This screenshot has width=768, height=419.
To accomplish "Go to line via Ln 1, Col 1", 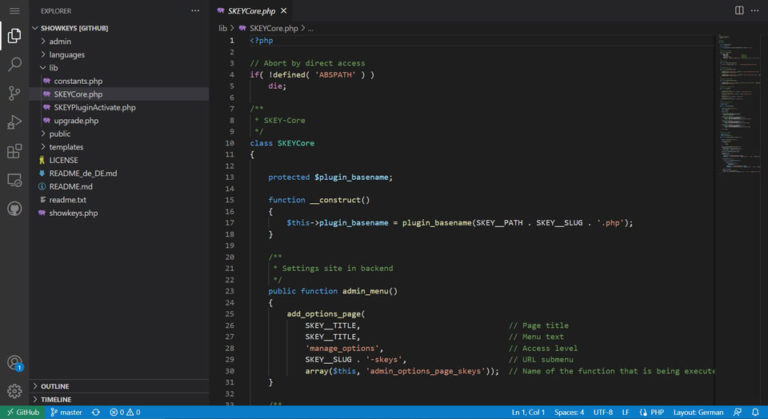I will tap(528, 412).
